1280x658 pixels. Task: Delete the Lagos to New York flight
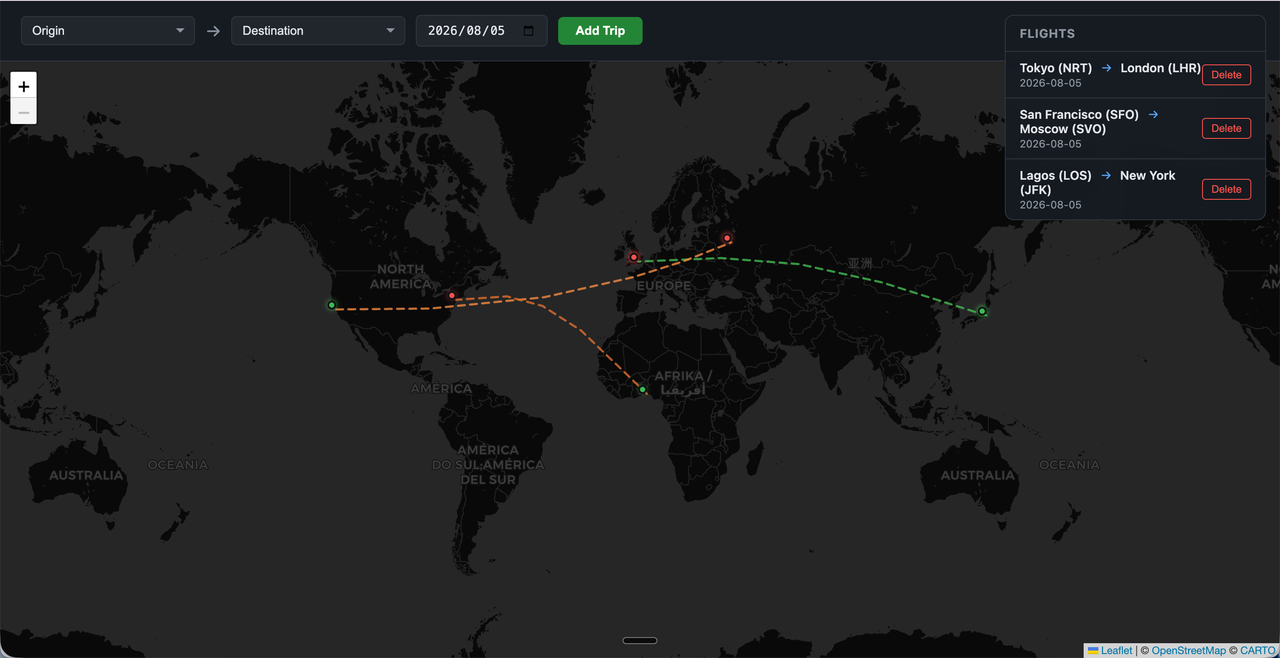(x=1226, y=189)
